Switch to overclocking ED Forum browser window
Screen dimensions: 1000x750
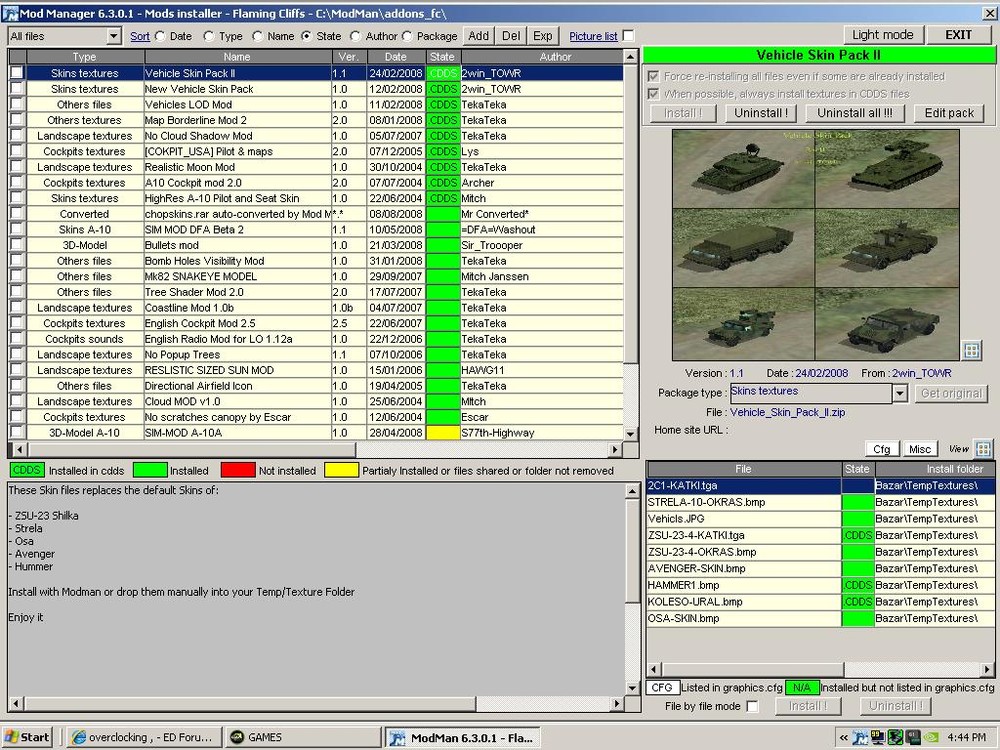pyautogui.click(x=142, y=738)
